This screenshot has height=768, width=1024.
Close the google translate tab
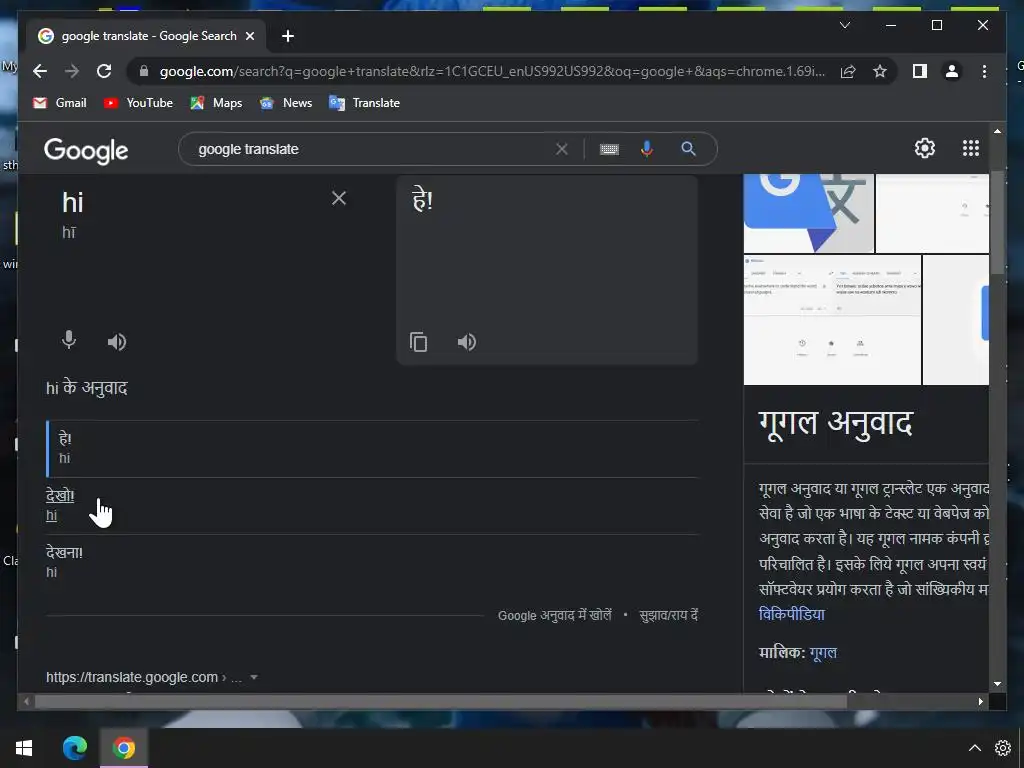point(249,36)
